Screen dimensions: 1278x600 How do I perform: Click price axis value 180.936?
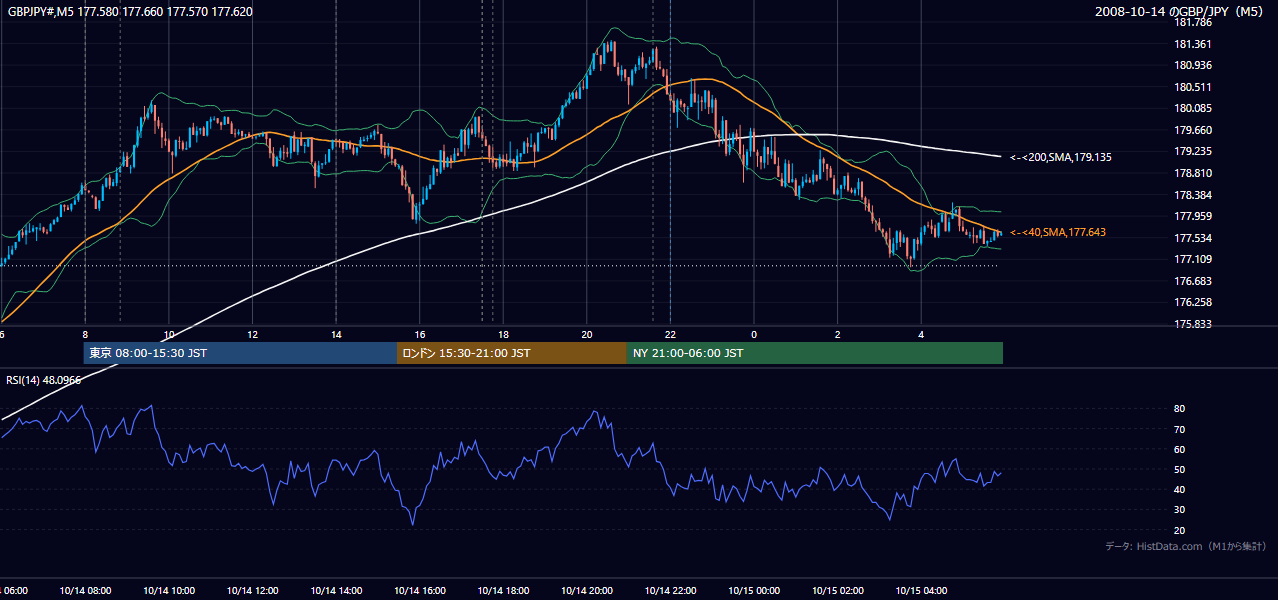tap(1194, 65)
